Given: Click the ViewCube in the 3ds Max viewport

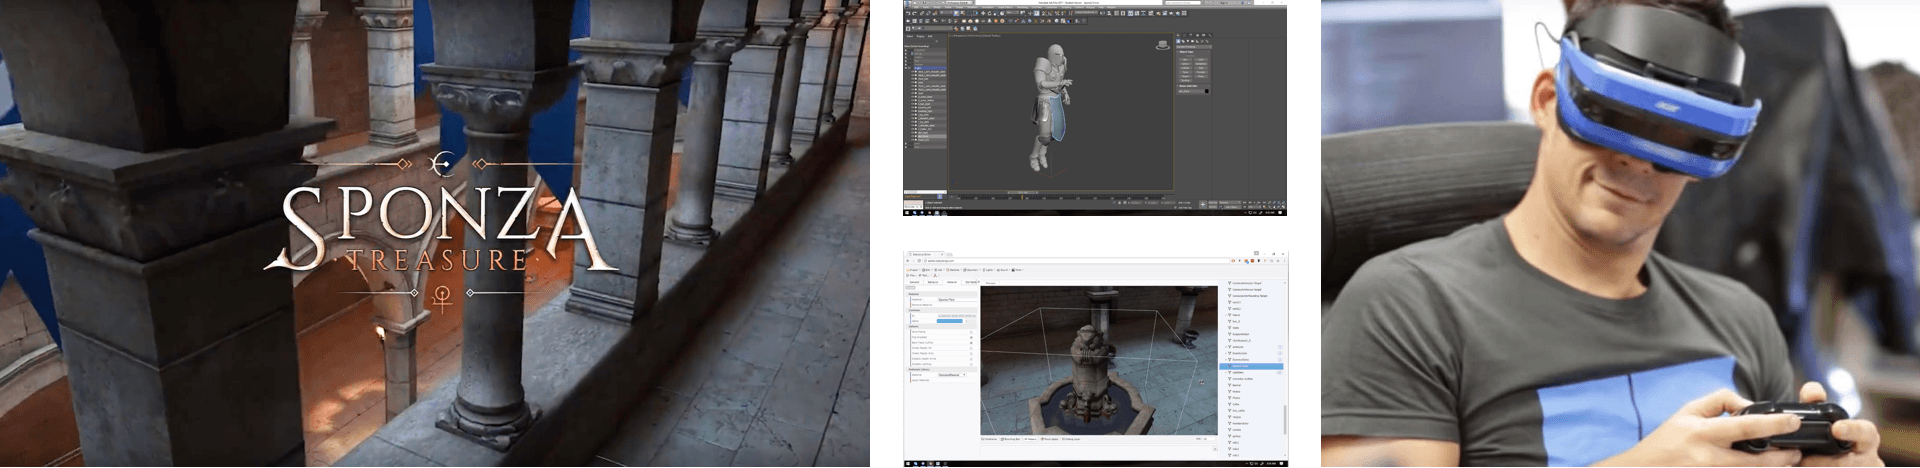Looking at the screenshot, I should click(1162, 44).
